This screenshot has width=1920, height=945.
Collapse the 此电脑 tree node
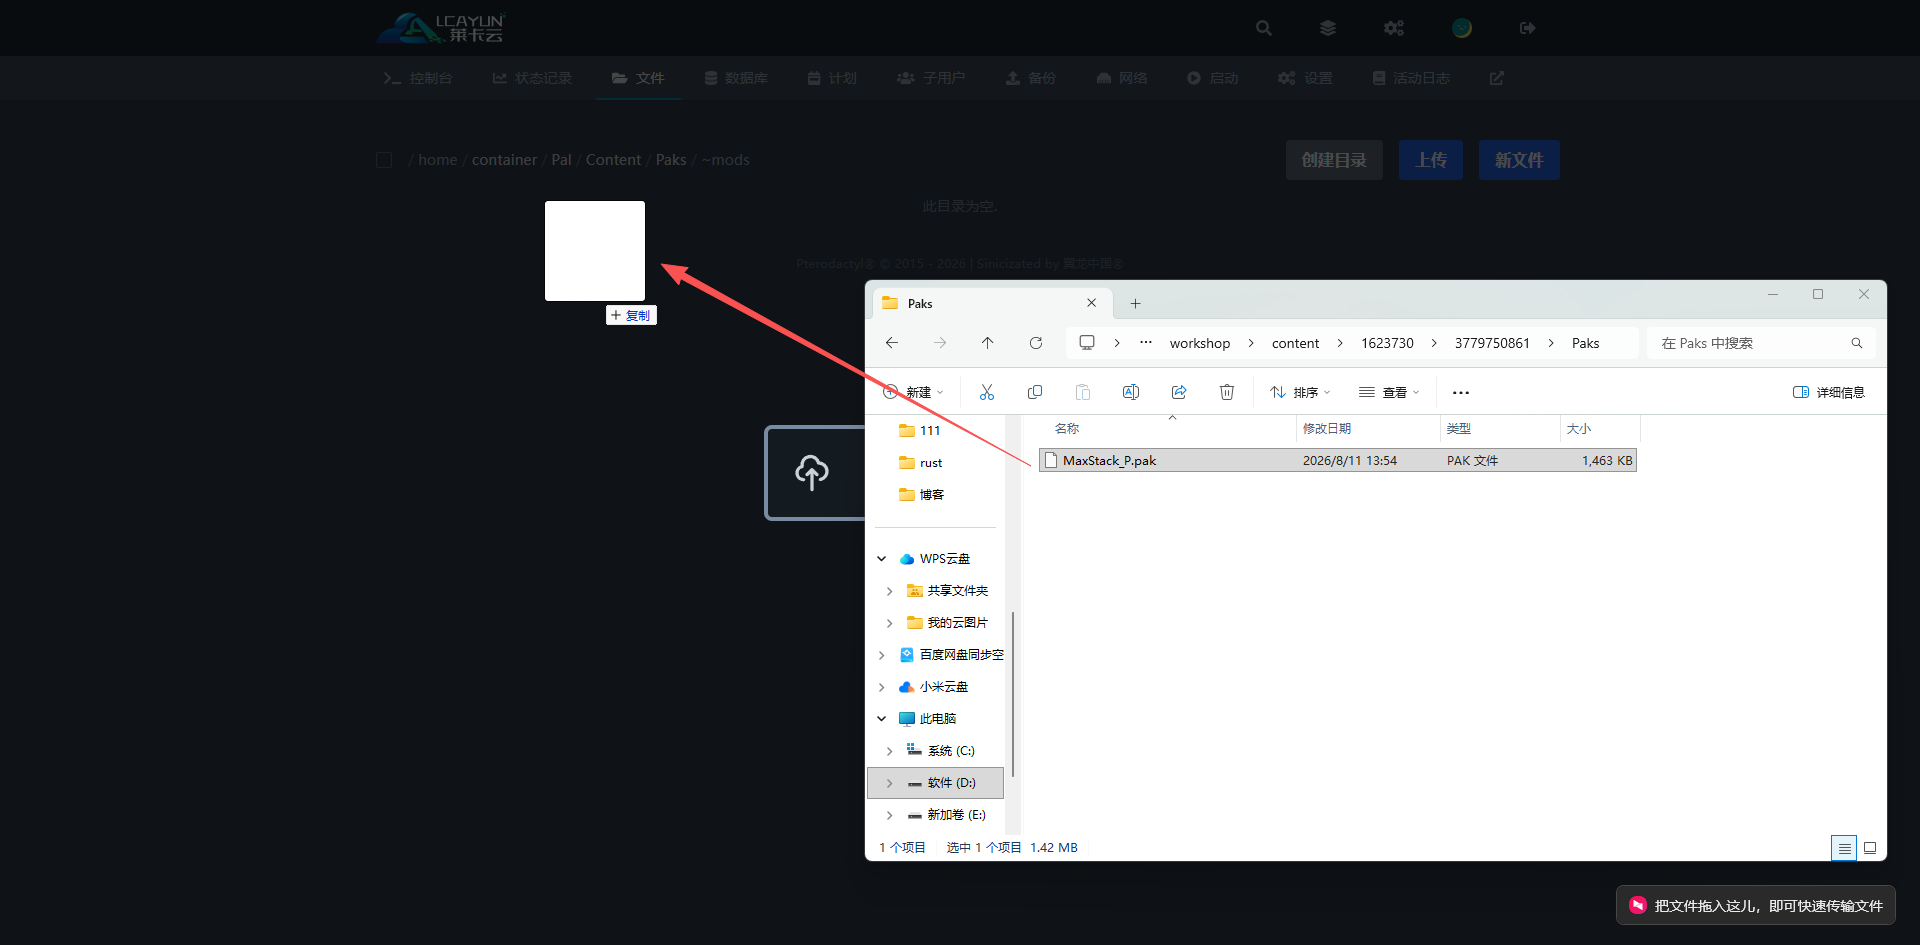(882, 719)
